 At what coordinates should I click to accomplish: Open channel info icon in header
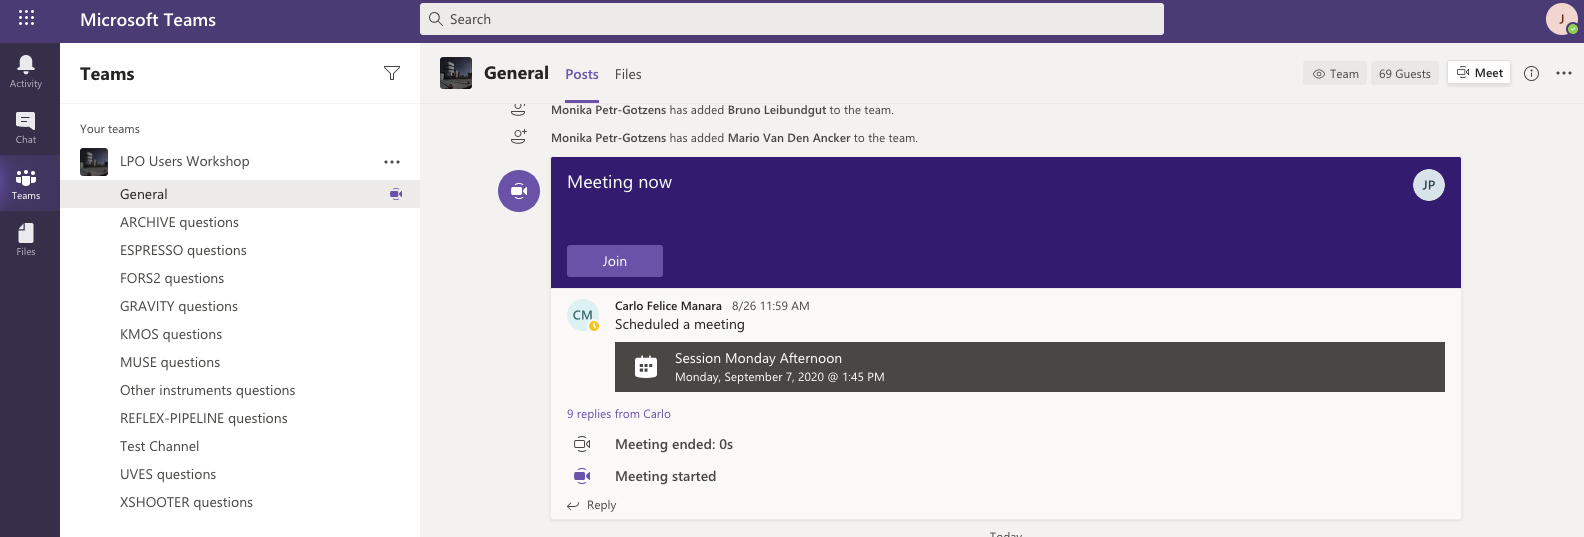(x=1531, y=73)
